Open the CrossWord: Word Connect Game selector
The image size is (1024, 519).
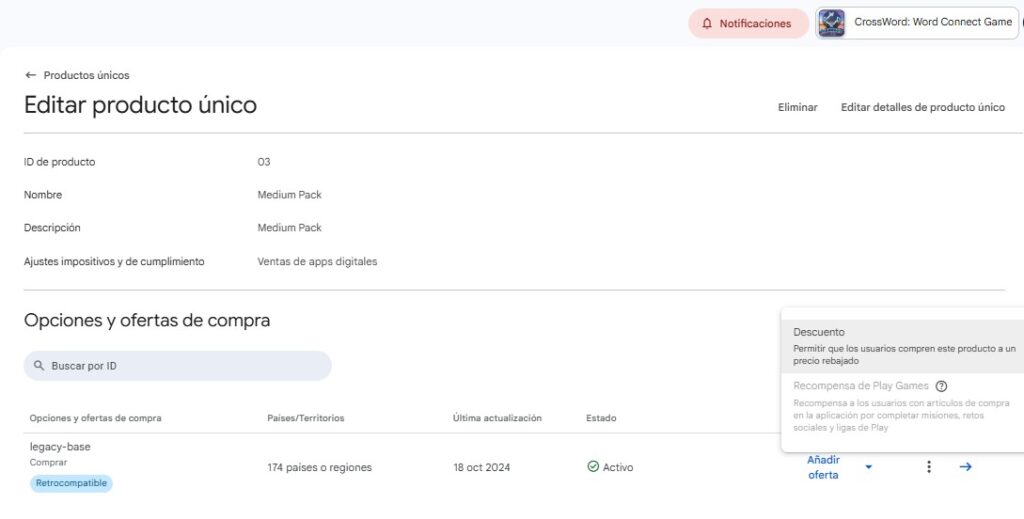coord(917,24)
